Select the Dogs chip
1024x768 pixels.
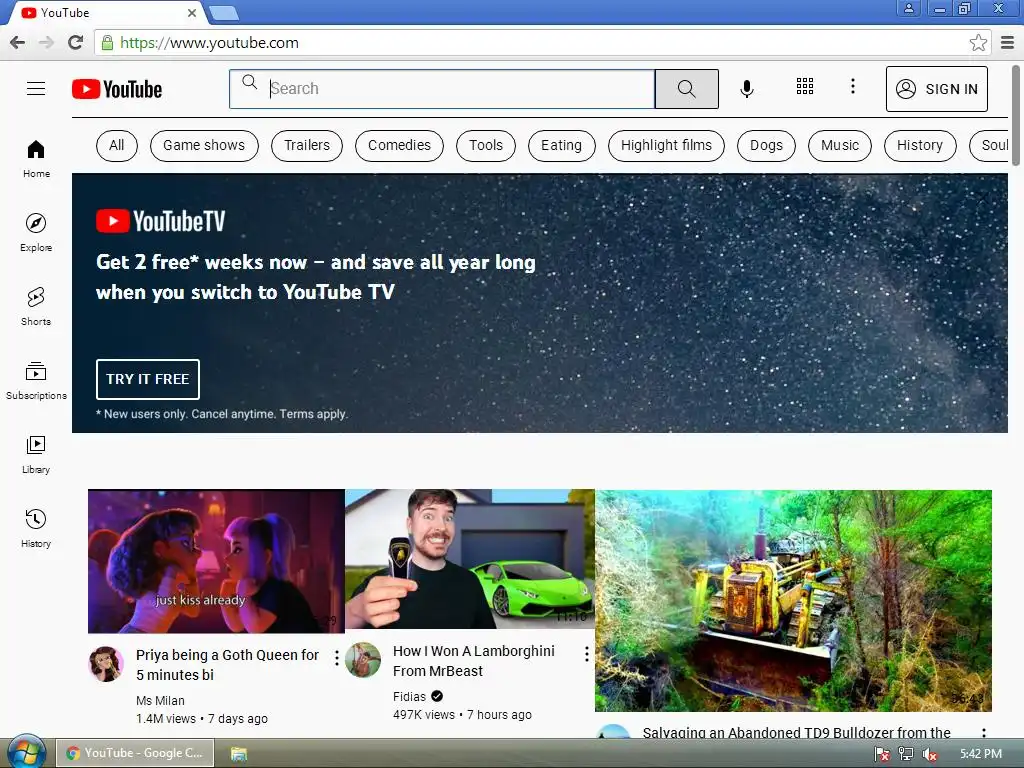pyautogui.click(x=766, y=145)
